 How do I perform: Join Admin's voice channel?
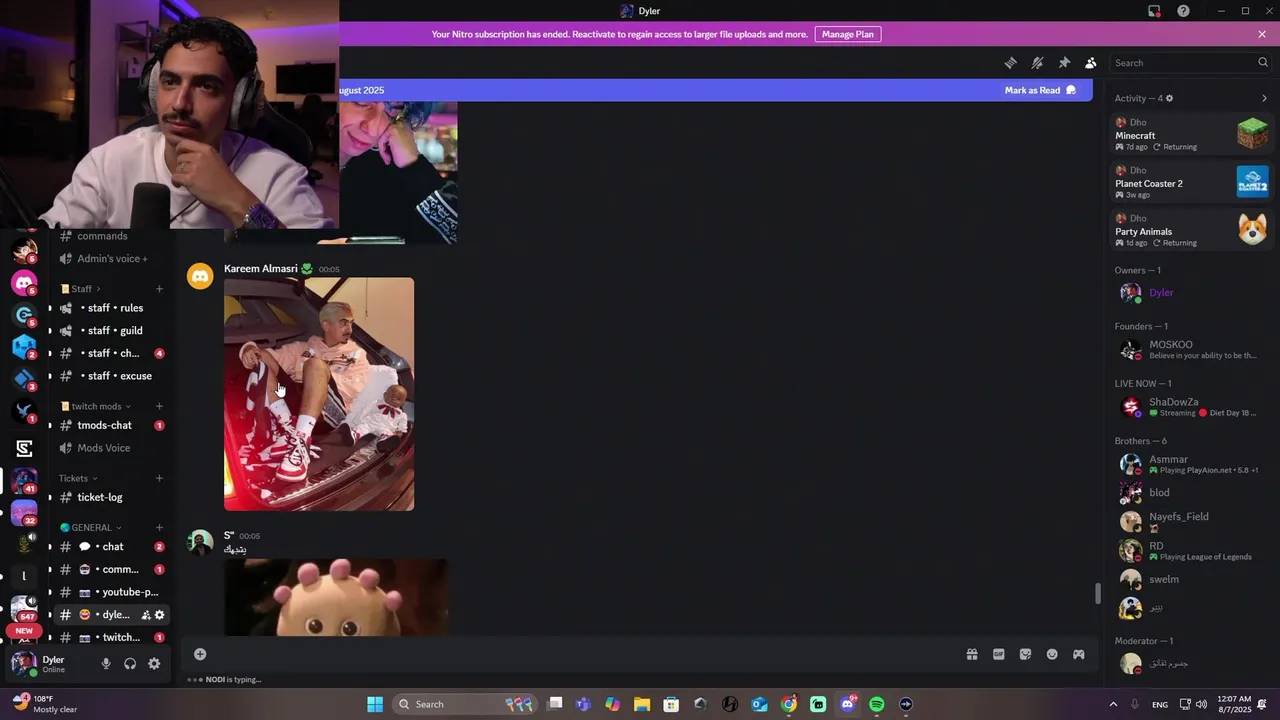110,259
